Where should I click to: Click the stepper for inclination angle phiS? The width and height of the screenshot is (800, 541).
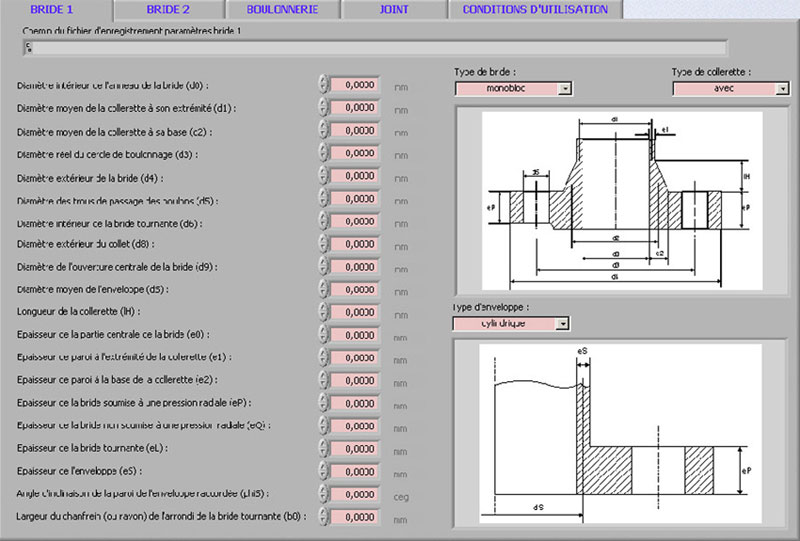coord(322,494)
